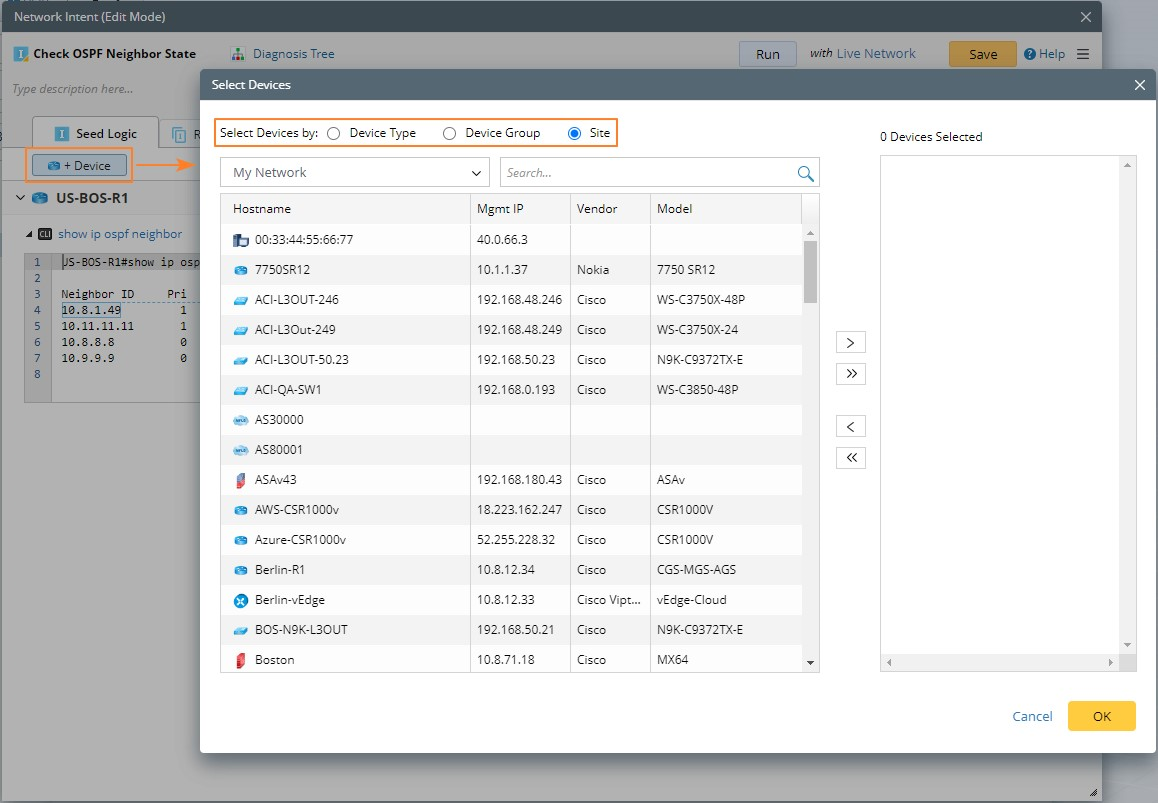Click the OK button

(x=1101, y=716)
